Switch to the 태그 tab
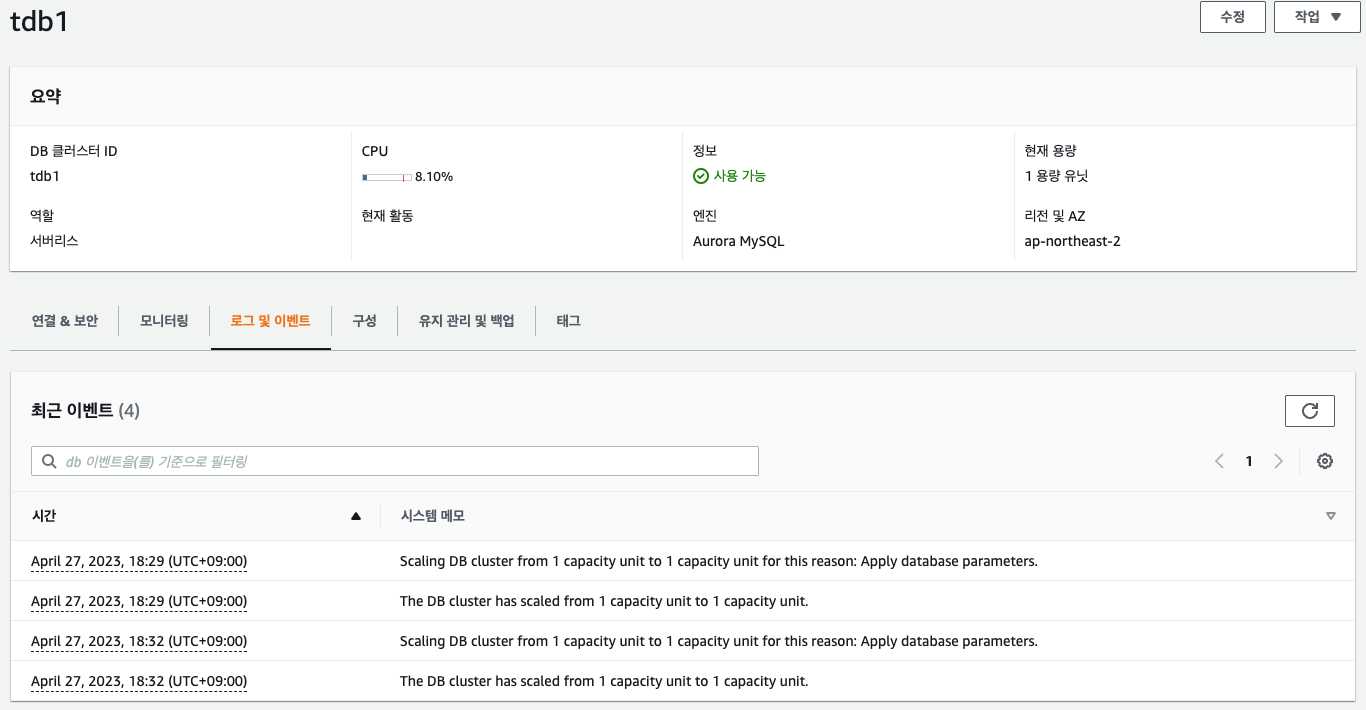Screen dimensions: 1366x710 568,321
